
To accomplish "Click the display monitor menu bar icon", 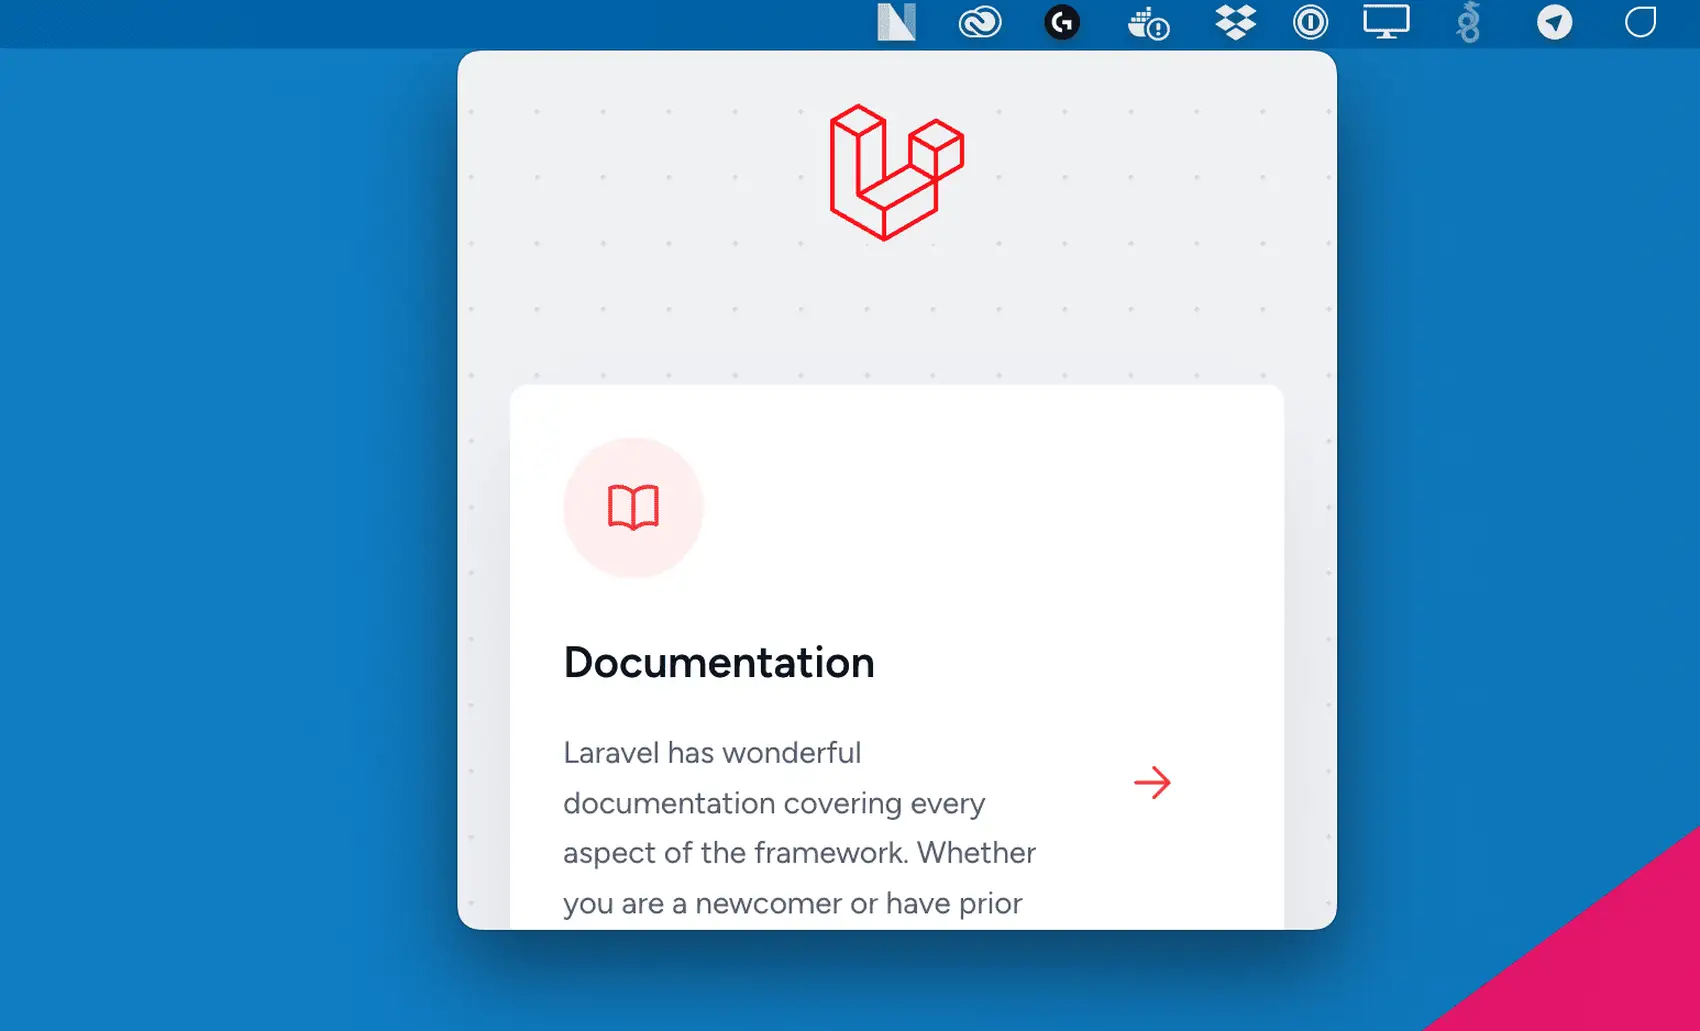I will coord(1386,22).
